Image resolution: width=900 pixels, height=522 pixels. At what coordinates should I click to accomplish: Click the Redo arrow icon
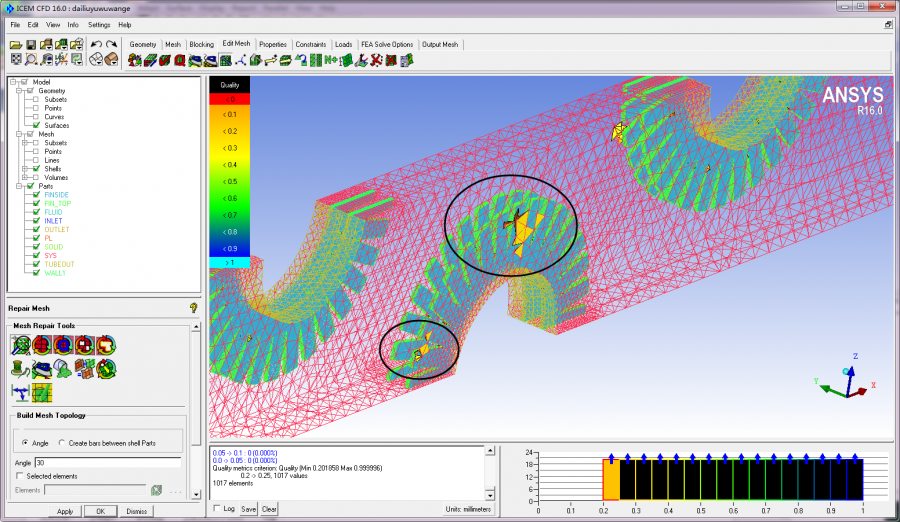tap(111, 44)
